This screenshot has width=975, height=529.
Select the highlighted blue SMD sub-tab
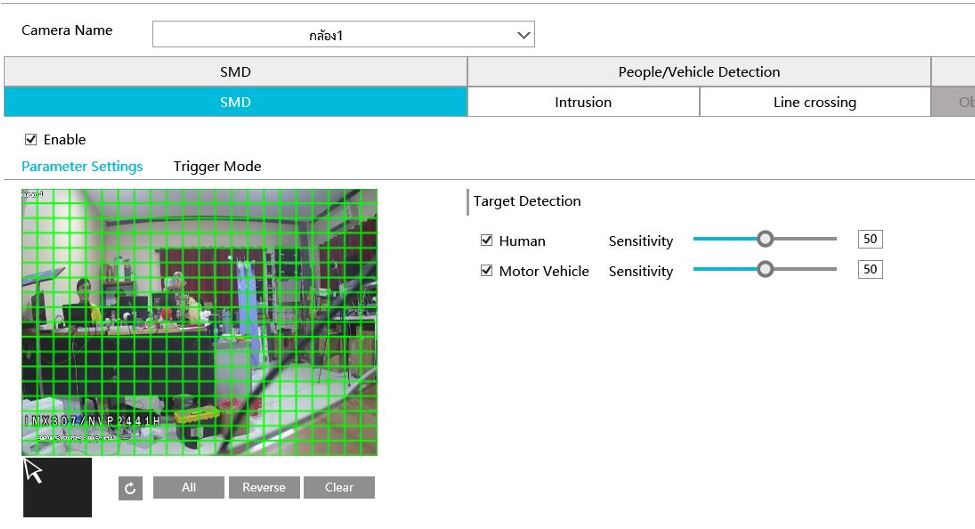coord(235,102)
